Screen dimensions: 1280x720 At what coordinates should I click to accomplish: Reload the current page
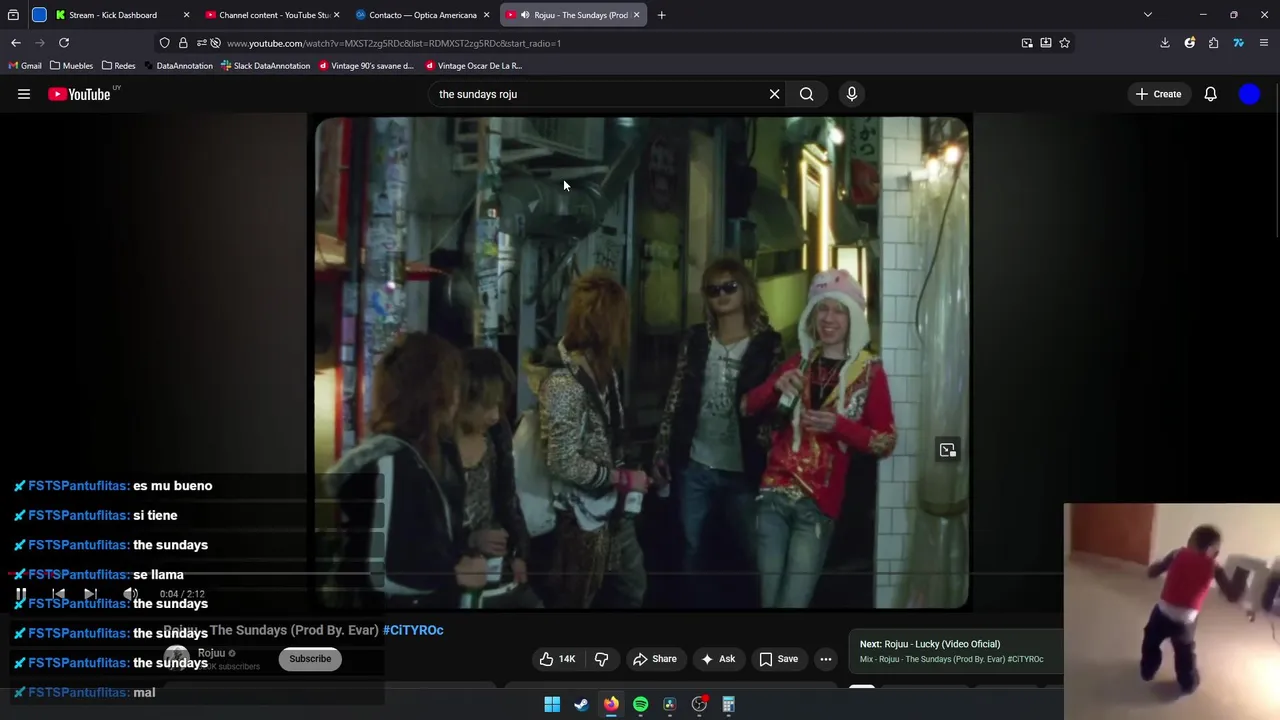(x=64, y=43)
